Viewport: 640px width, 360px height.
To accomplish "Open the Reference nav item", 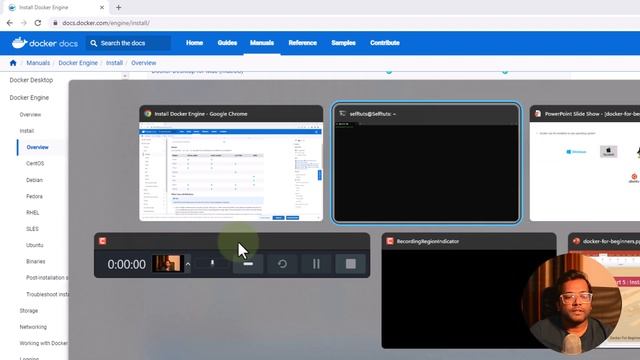I will click(302, 43).
